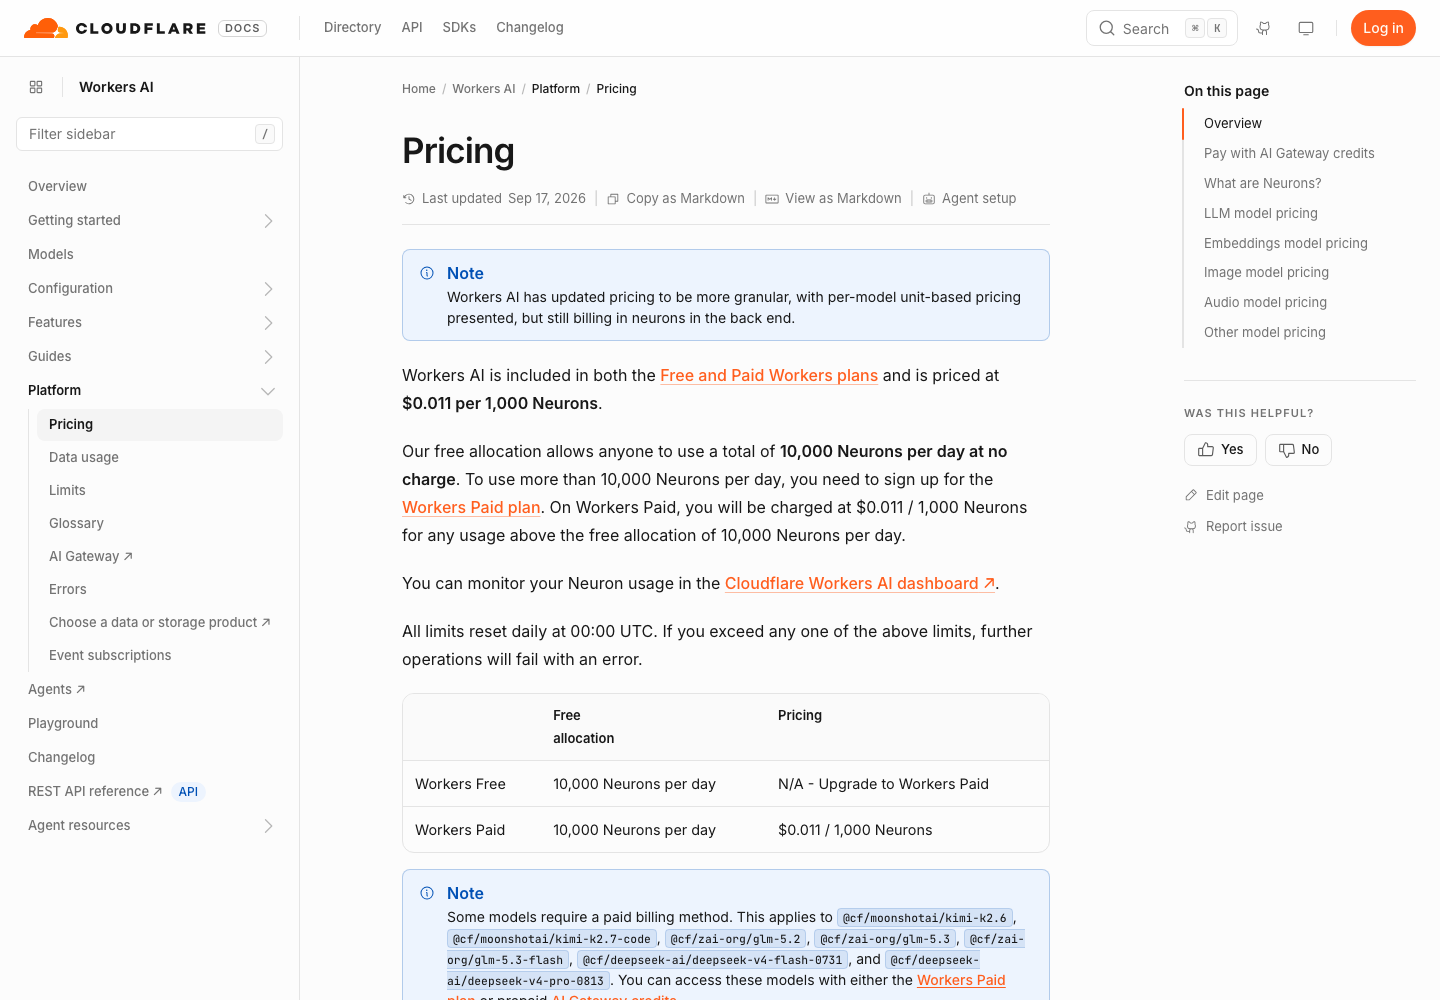Image resolution: width=1440 pixels, height=1000 pixels.
Task: Click the Workers AI sidebar title
Action: pyautogui.click(x=116, y=87)
